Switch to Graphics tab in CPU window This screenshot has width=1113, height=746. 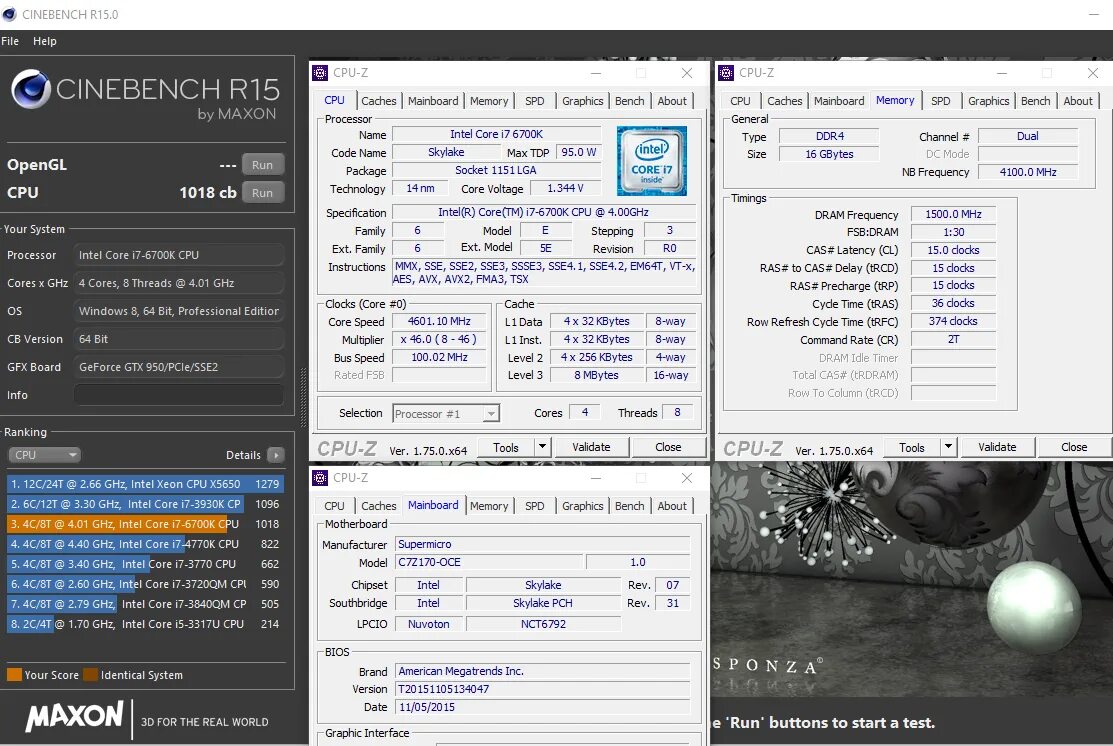583,101
